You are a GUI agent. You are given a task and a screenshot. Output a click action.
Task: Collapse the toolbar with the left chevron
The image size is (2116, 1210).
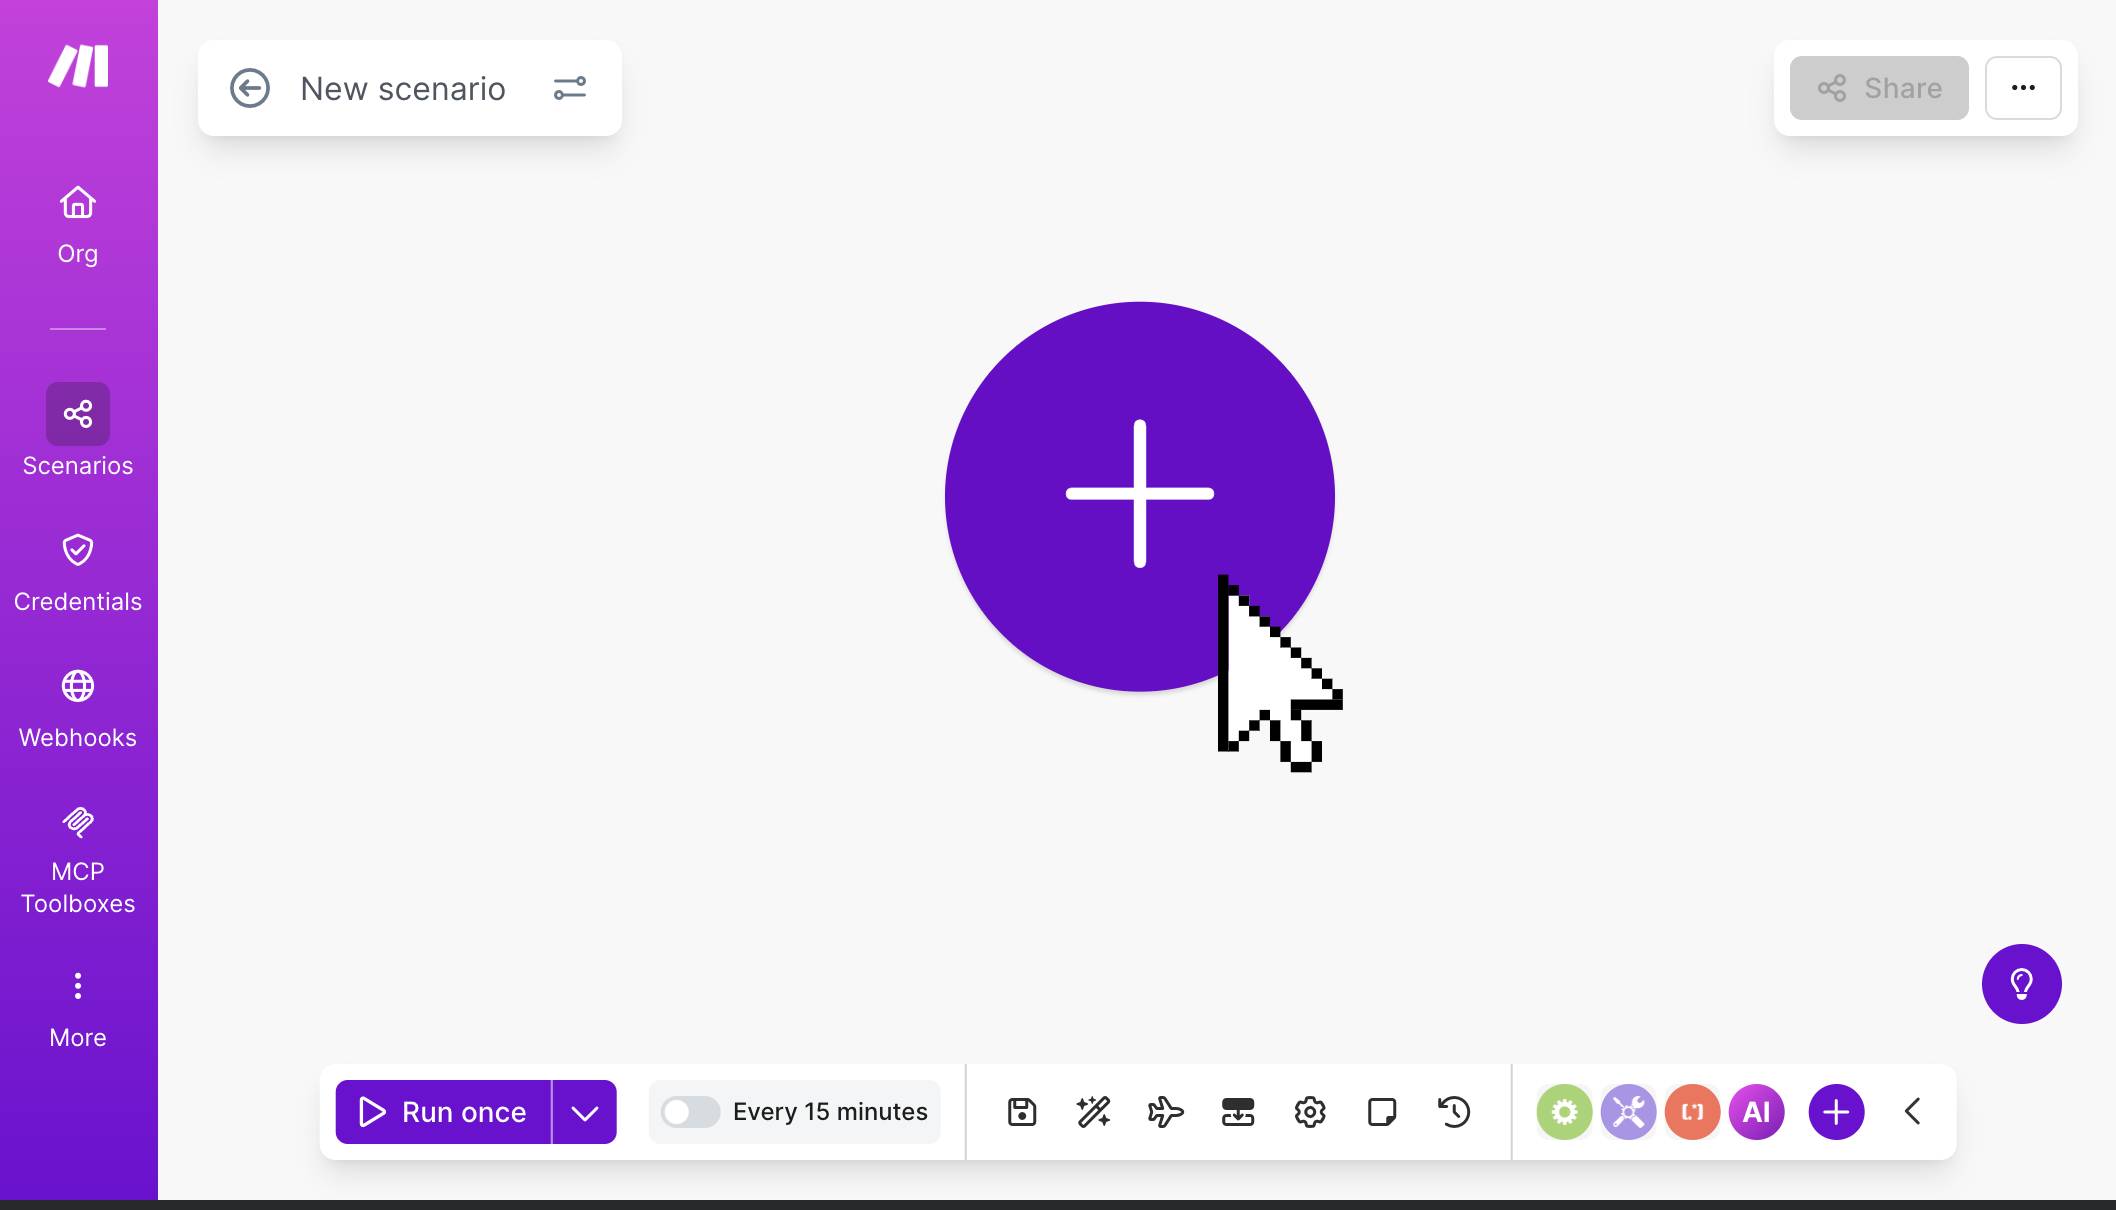click(1913, 1111)
